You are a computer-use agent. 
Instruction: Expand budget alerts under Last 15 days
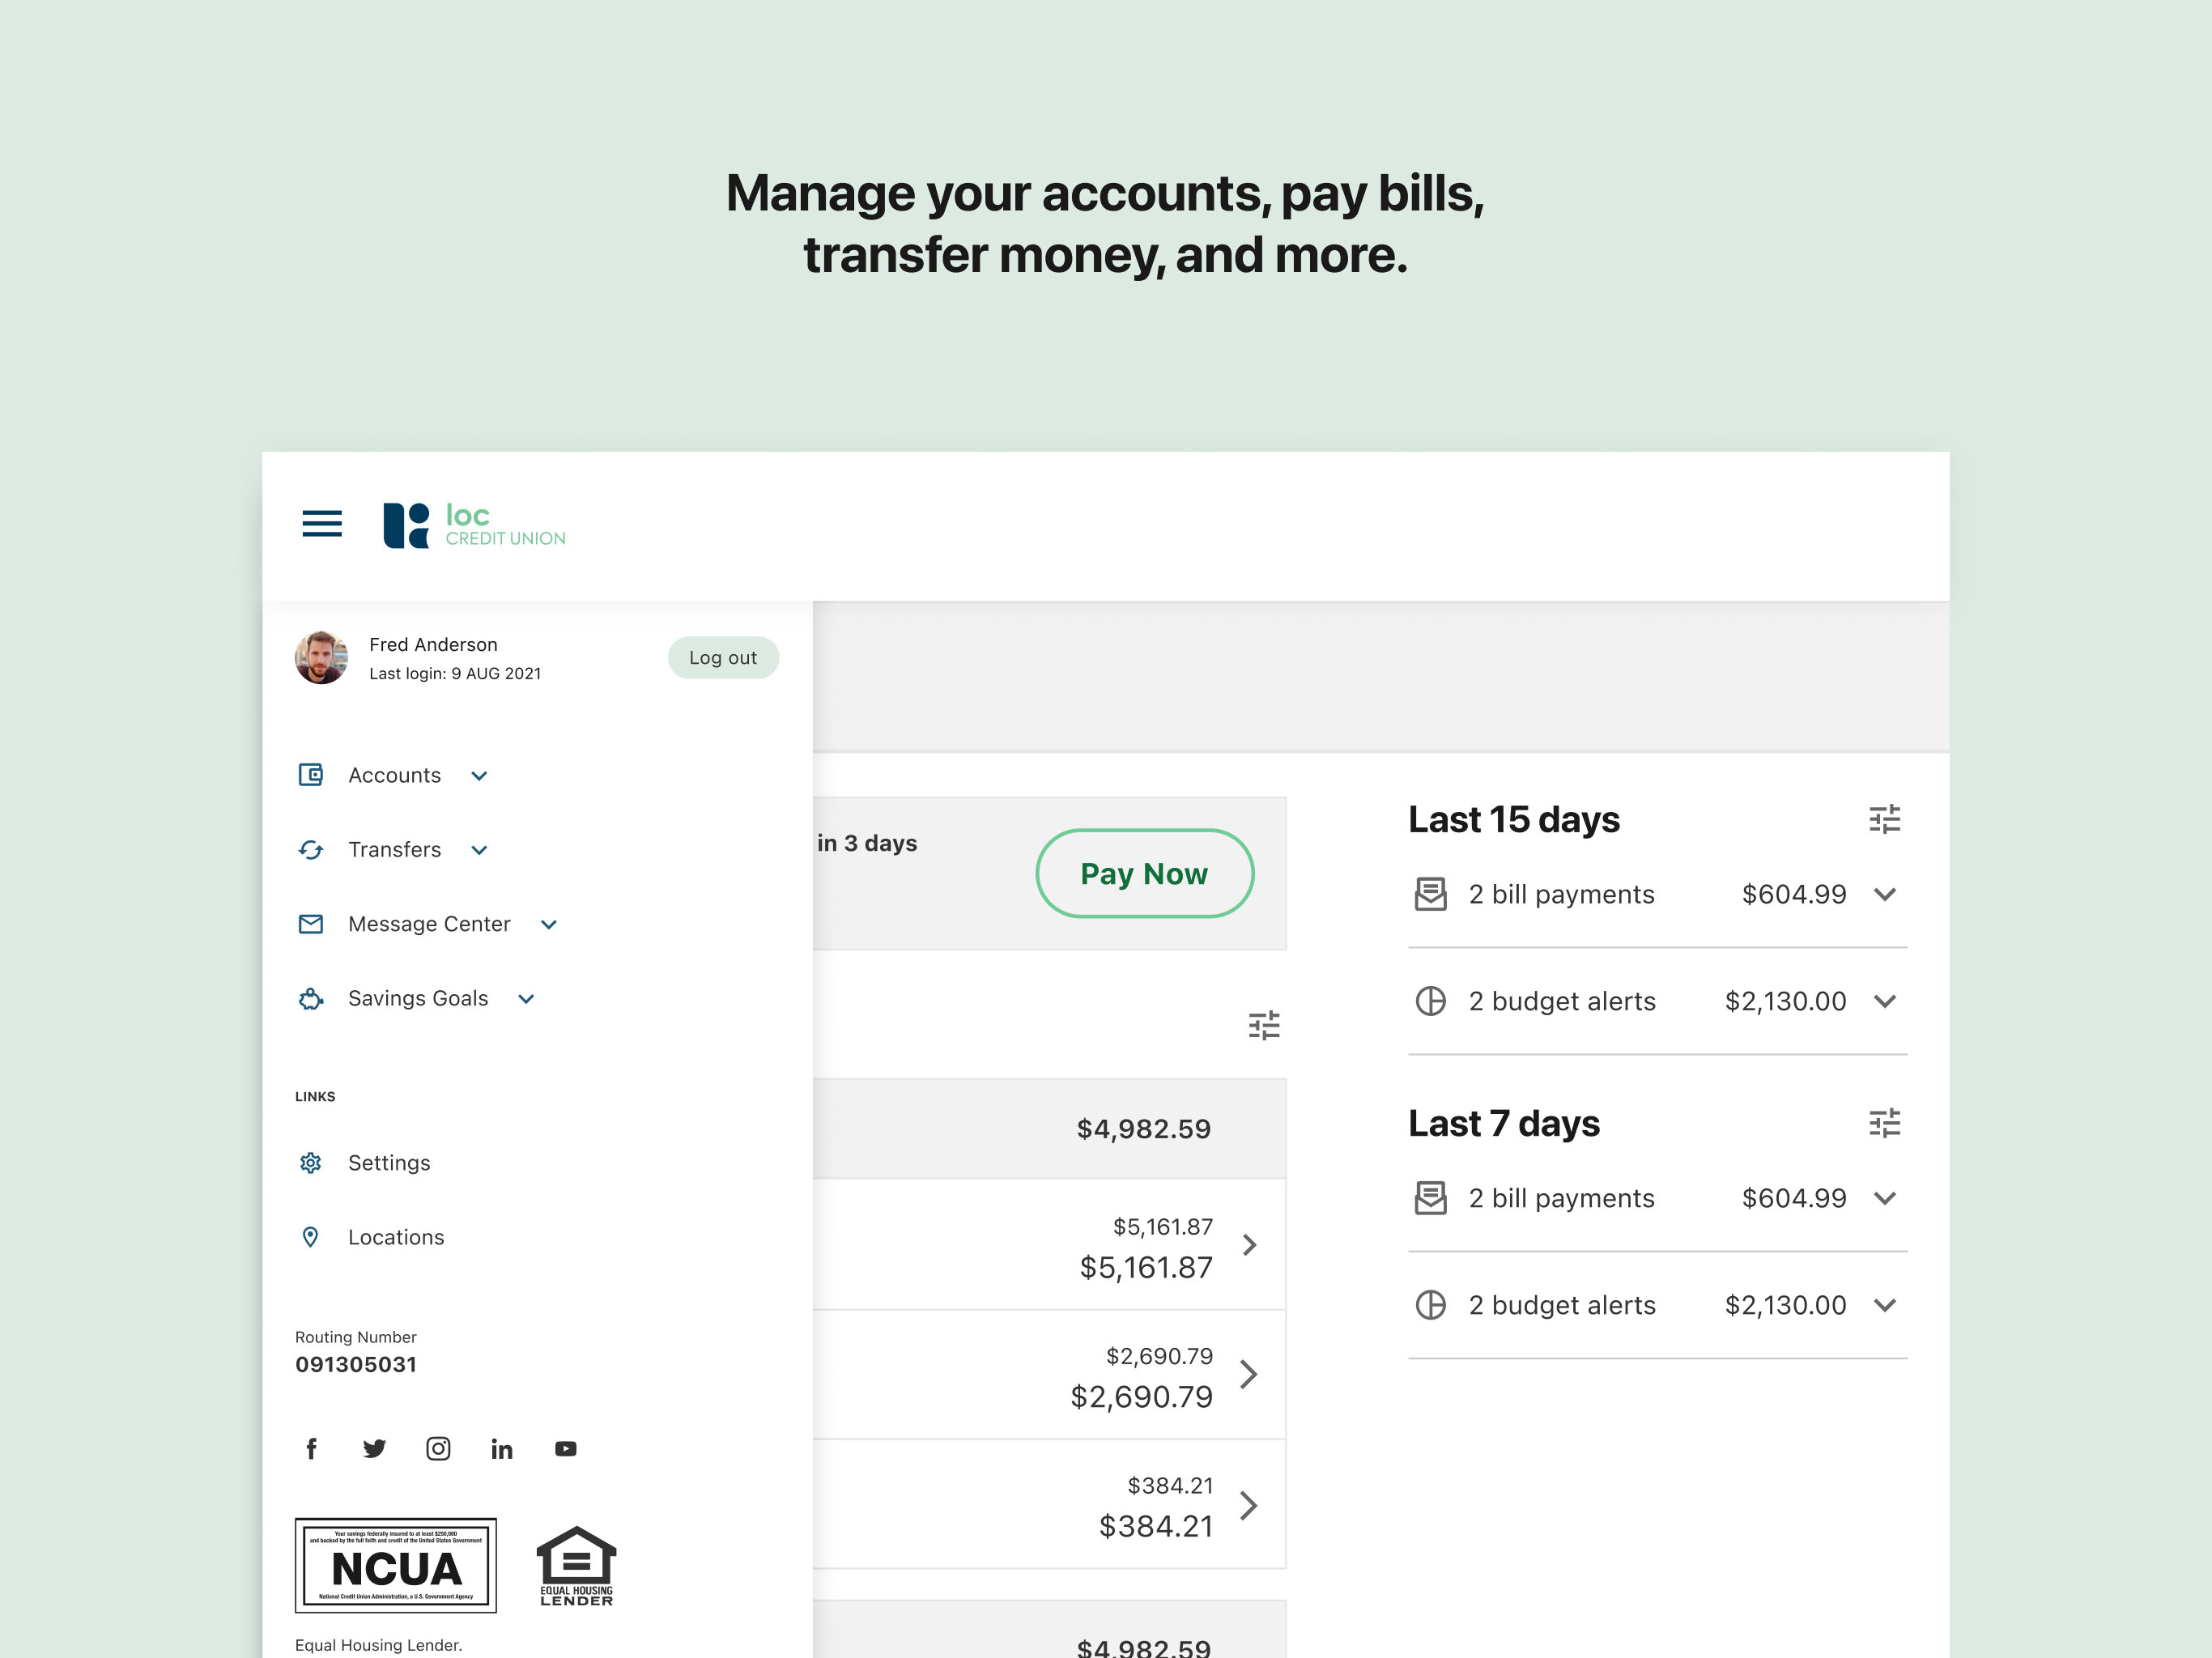point(1885,1002)
